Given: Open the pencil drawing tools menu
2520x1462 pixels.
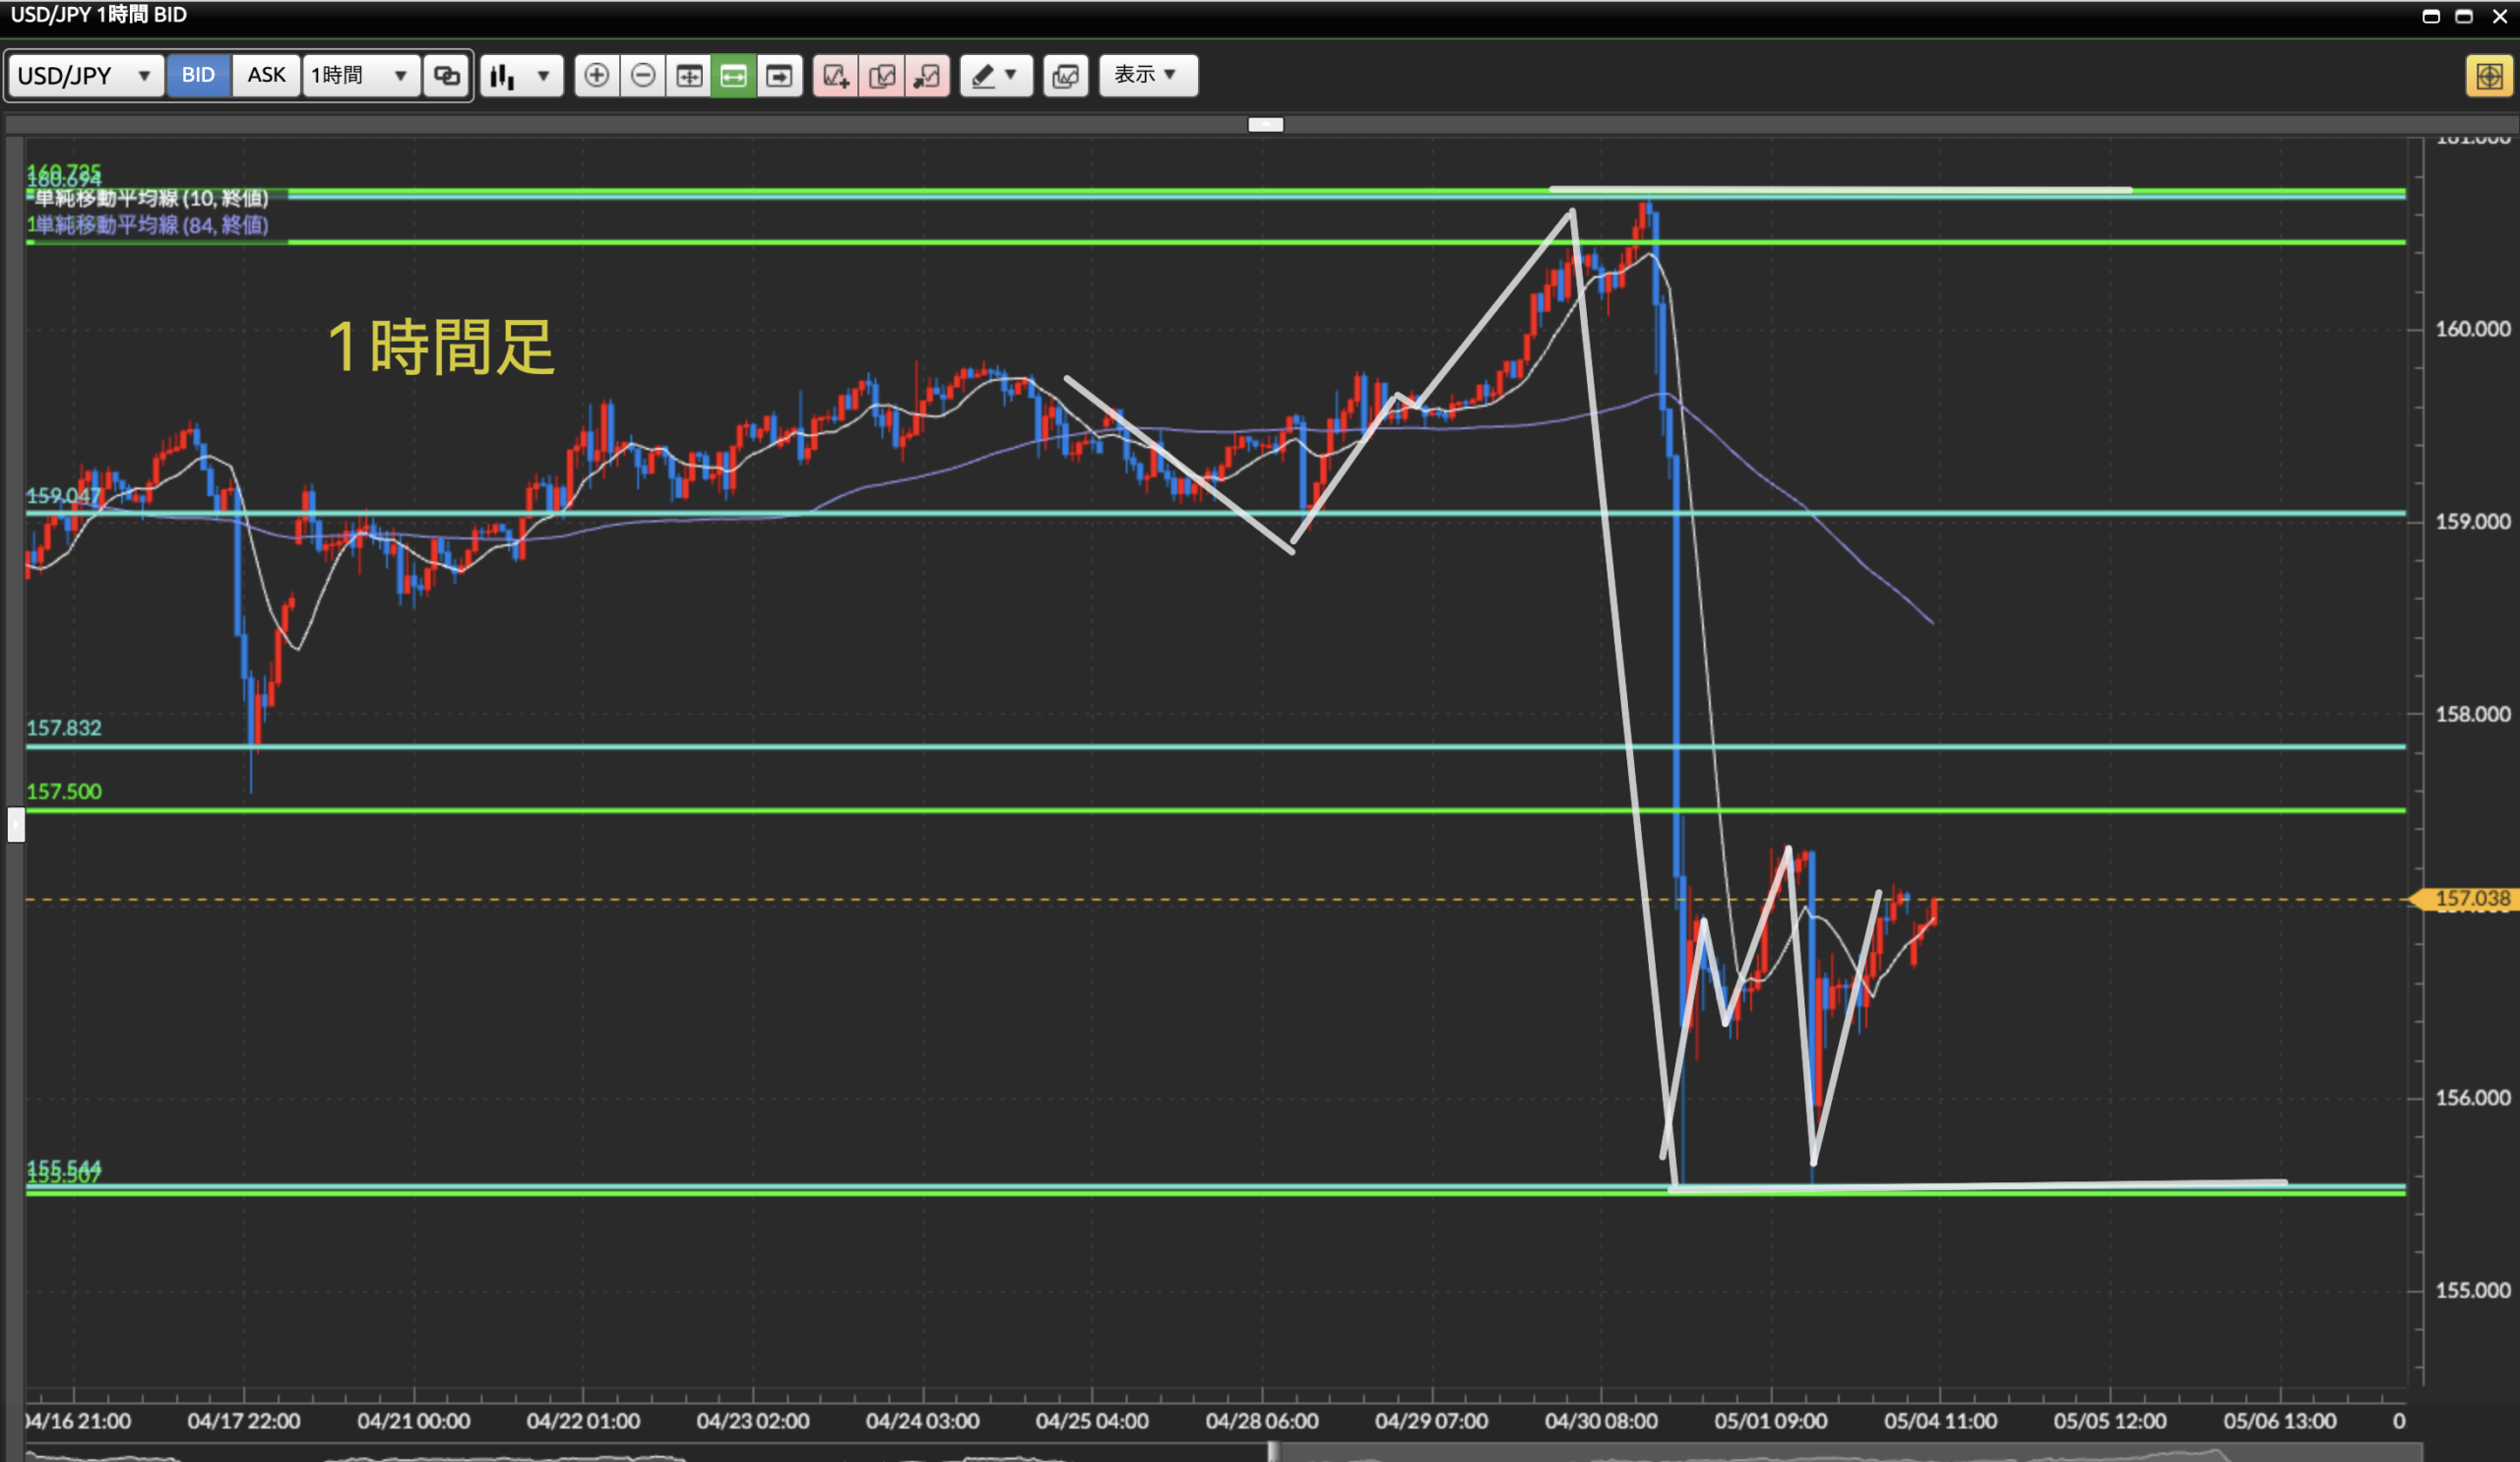Looking at the screenshot, I should 996,76.
